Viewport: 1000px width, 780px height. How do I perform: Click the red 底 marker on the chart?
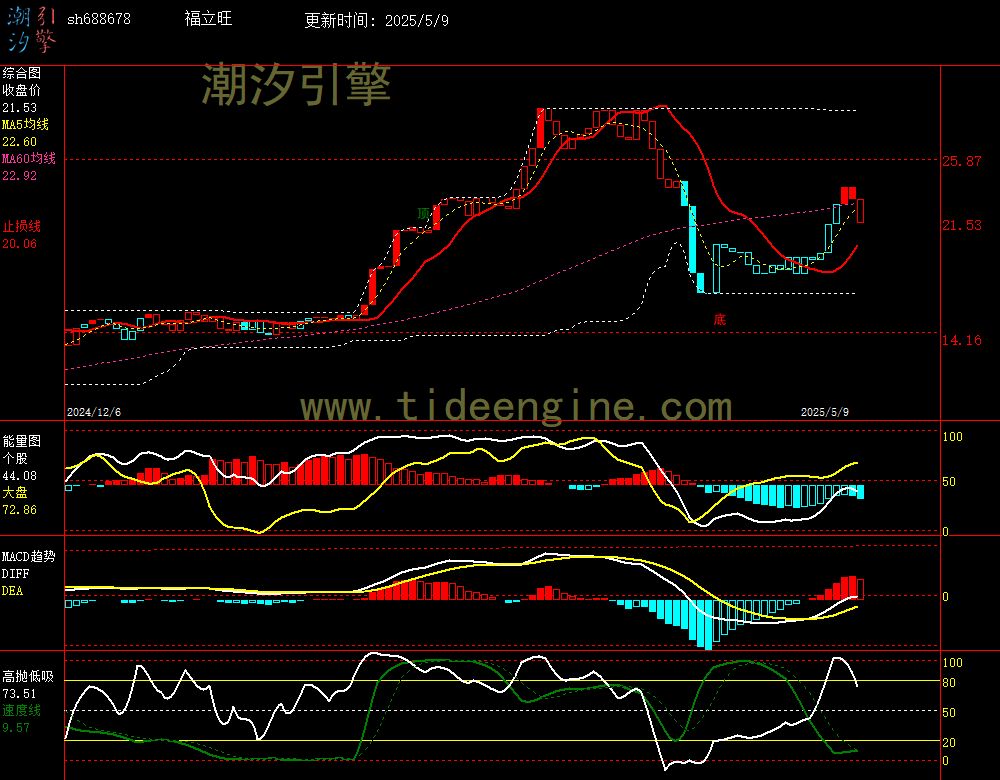click(x=719, y=320)
